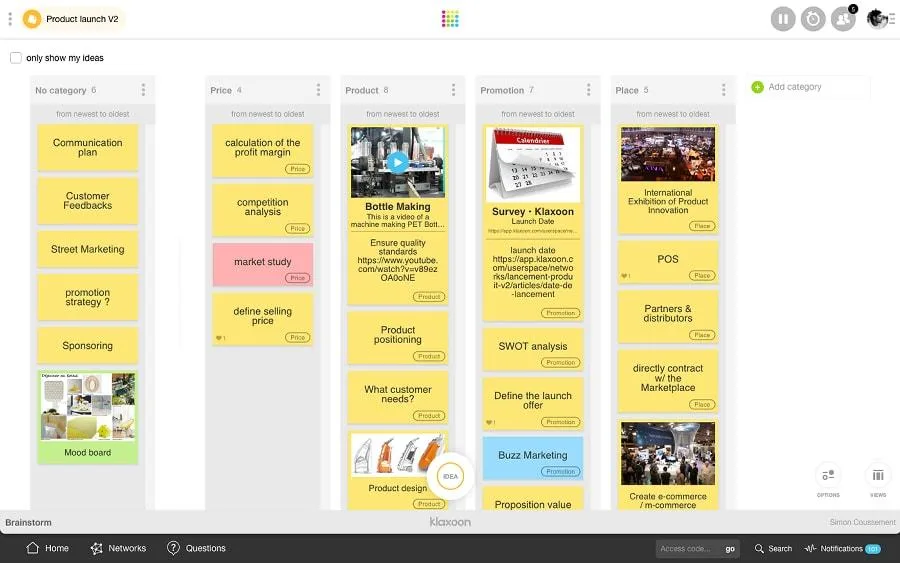Open the Create e-commerce photo thumbnail
The image size is (900, 563).
point(668,453)
